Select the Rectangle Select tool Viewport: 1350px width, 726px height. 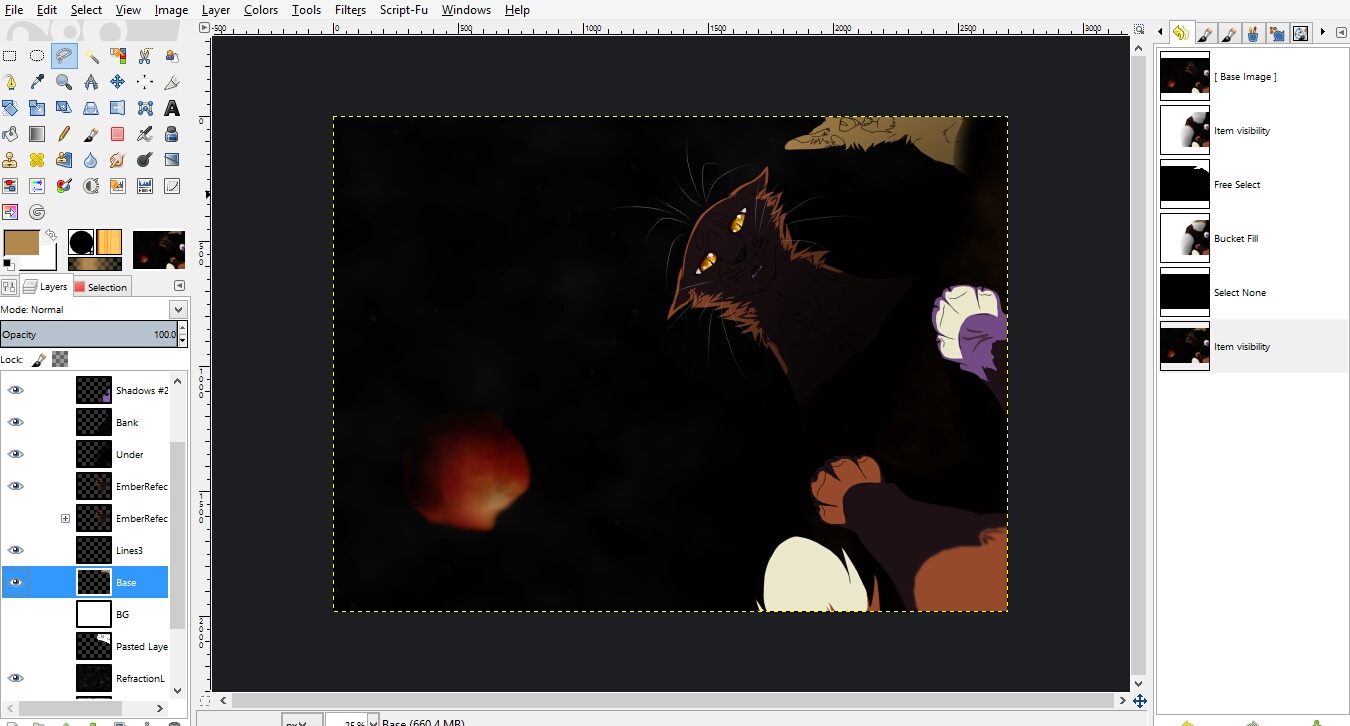click(10, 56)
